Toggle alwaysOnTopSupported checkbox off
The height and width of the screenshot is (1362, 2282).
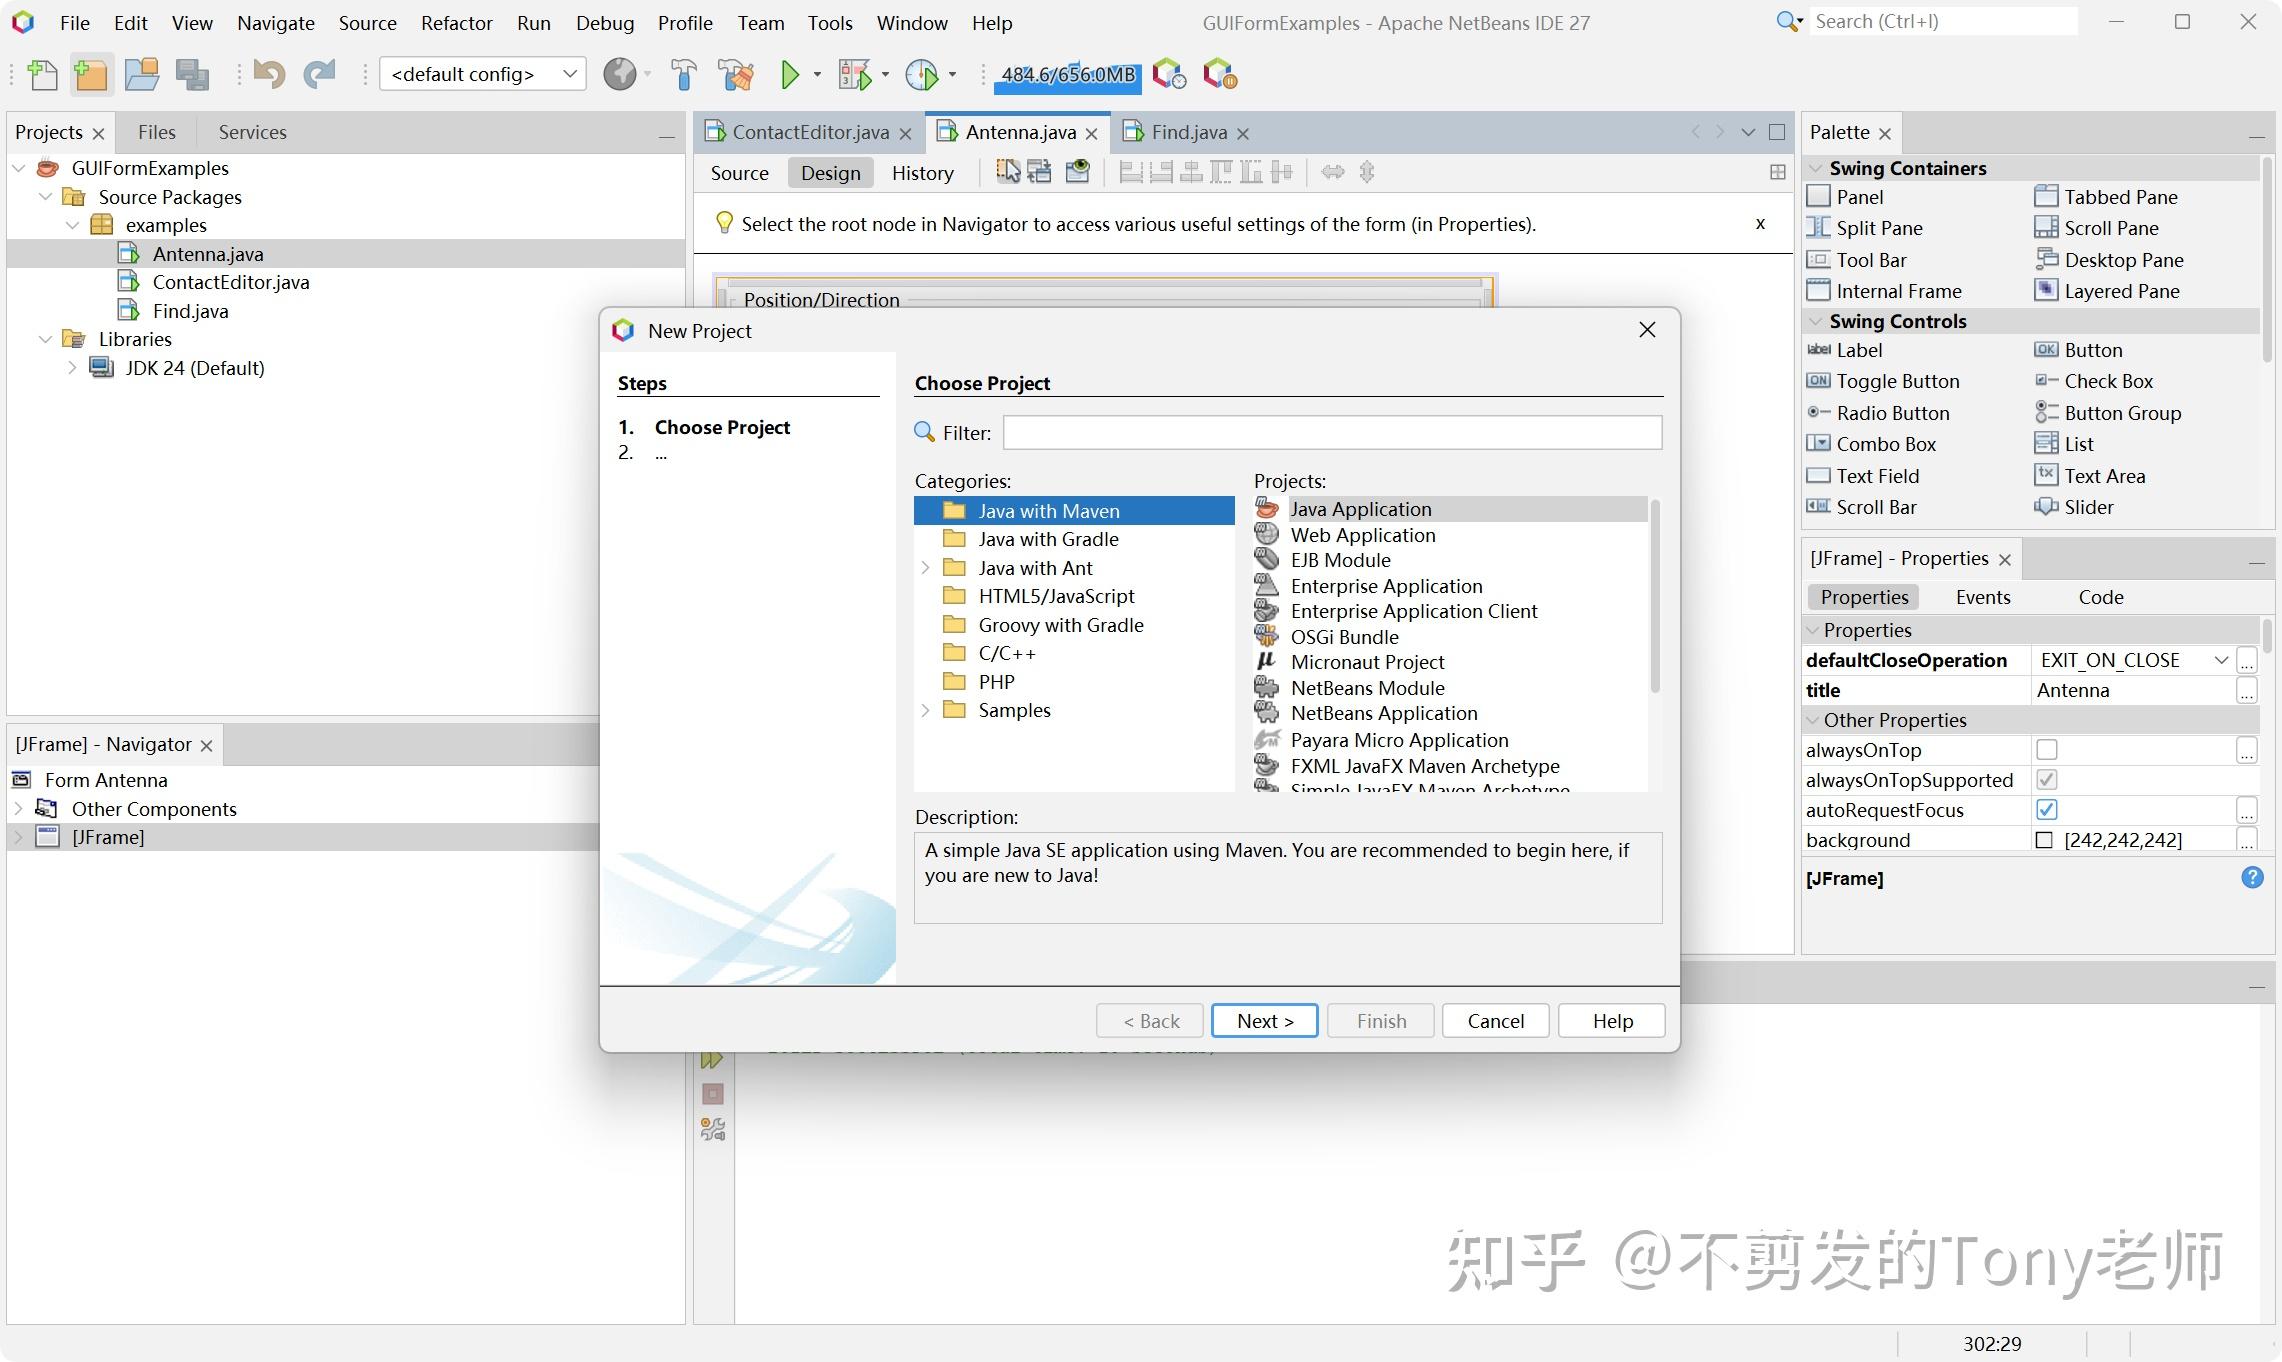click(x=2048, y=780)
